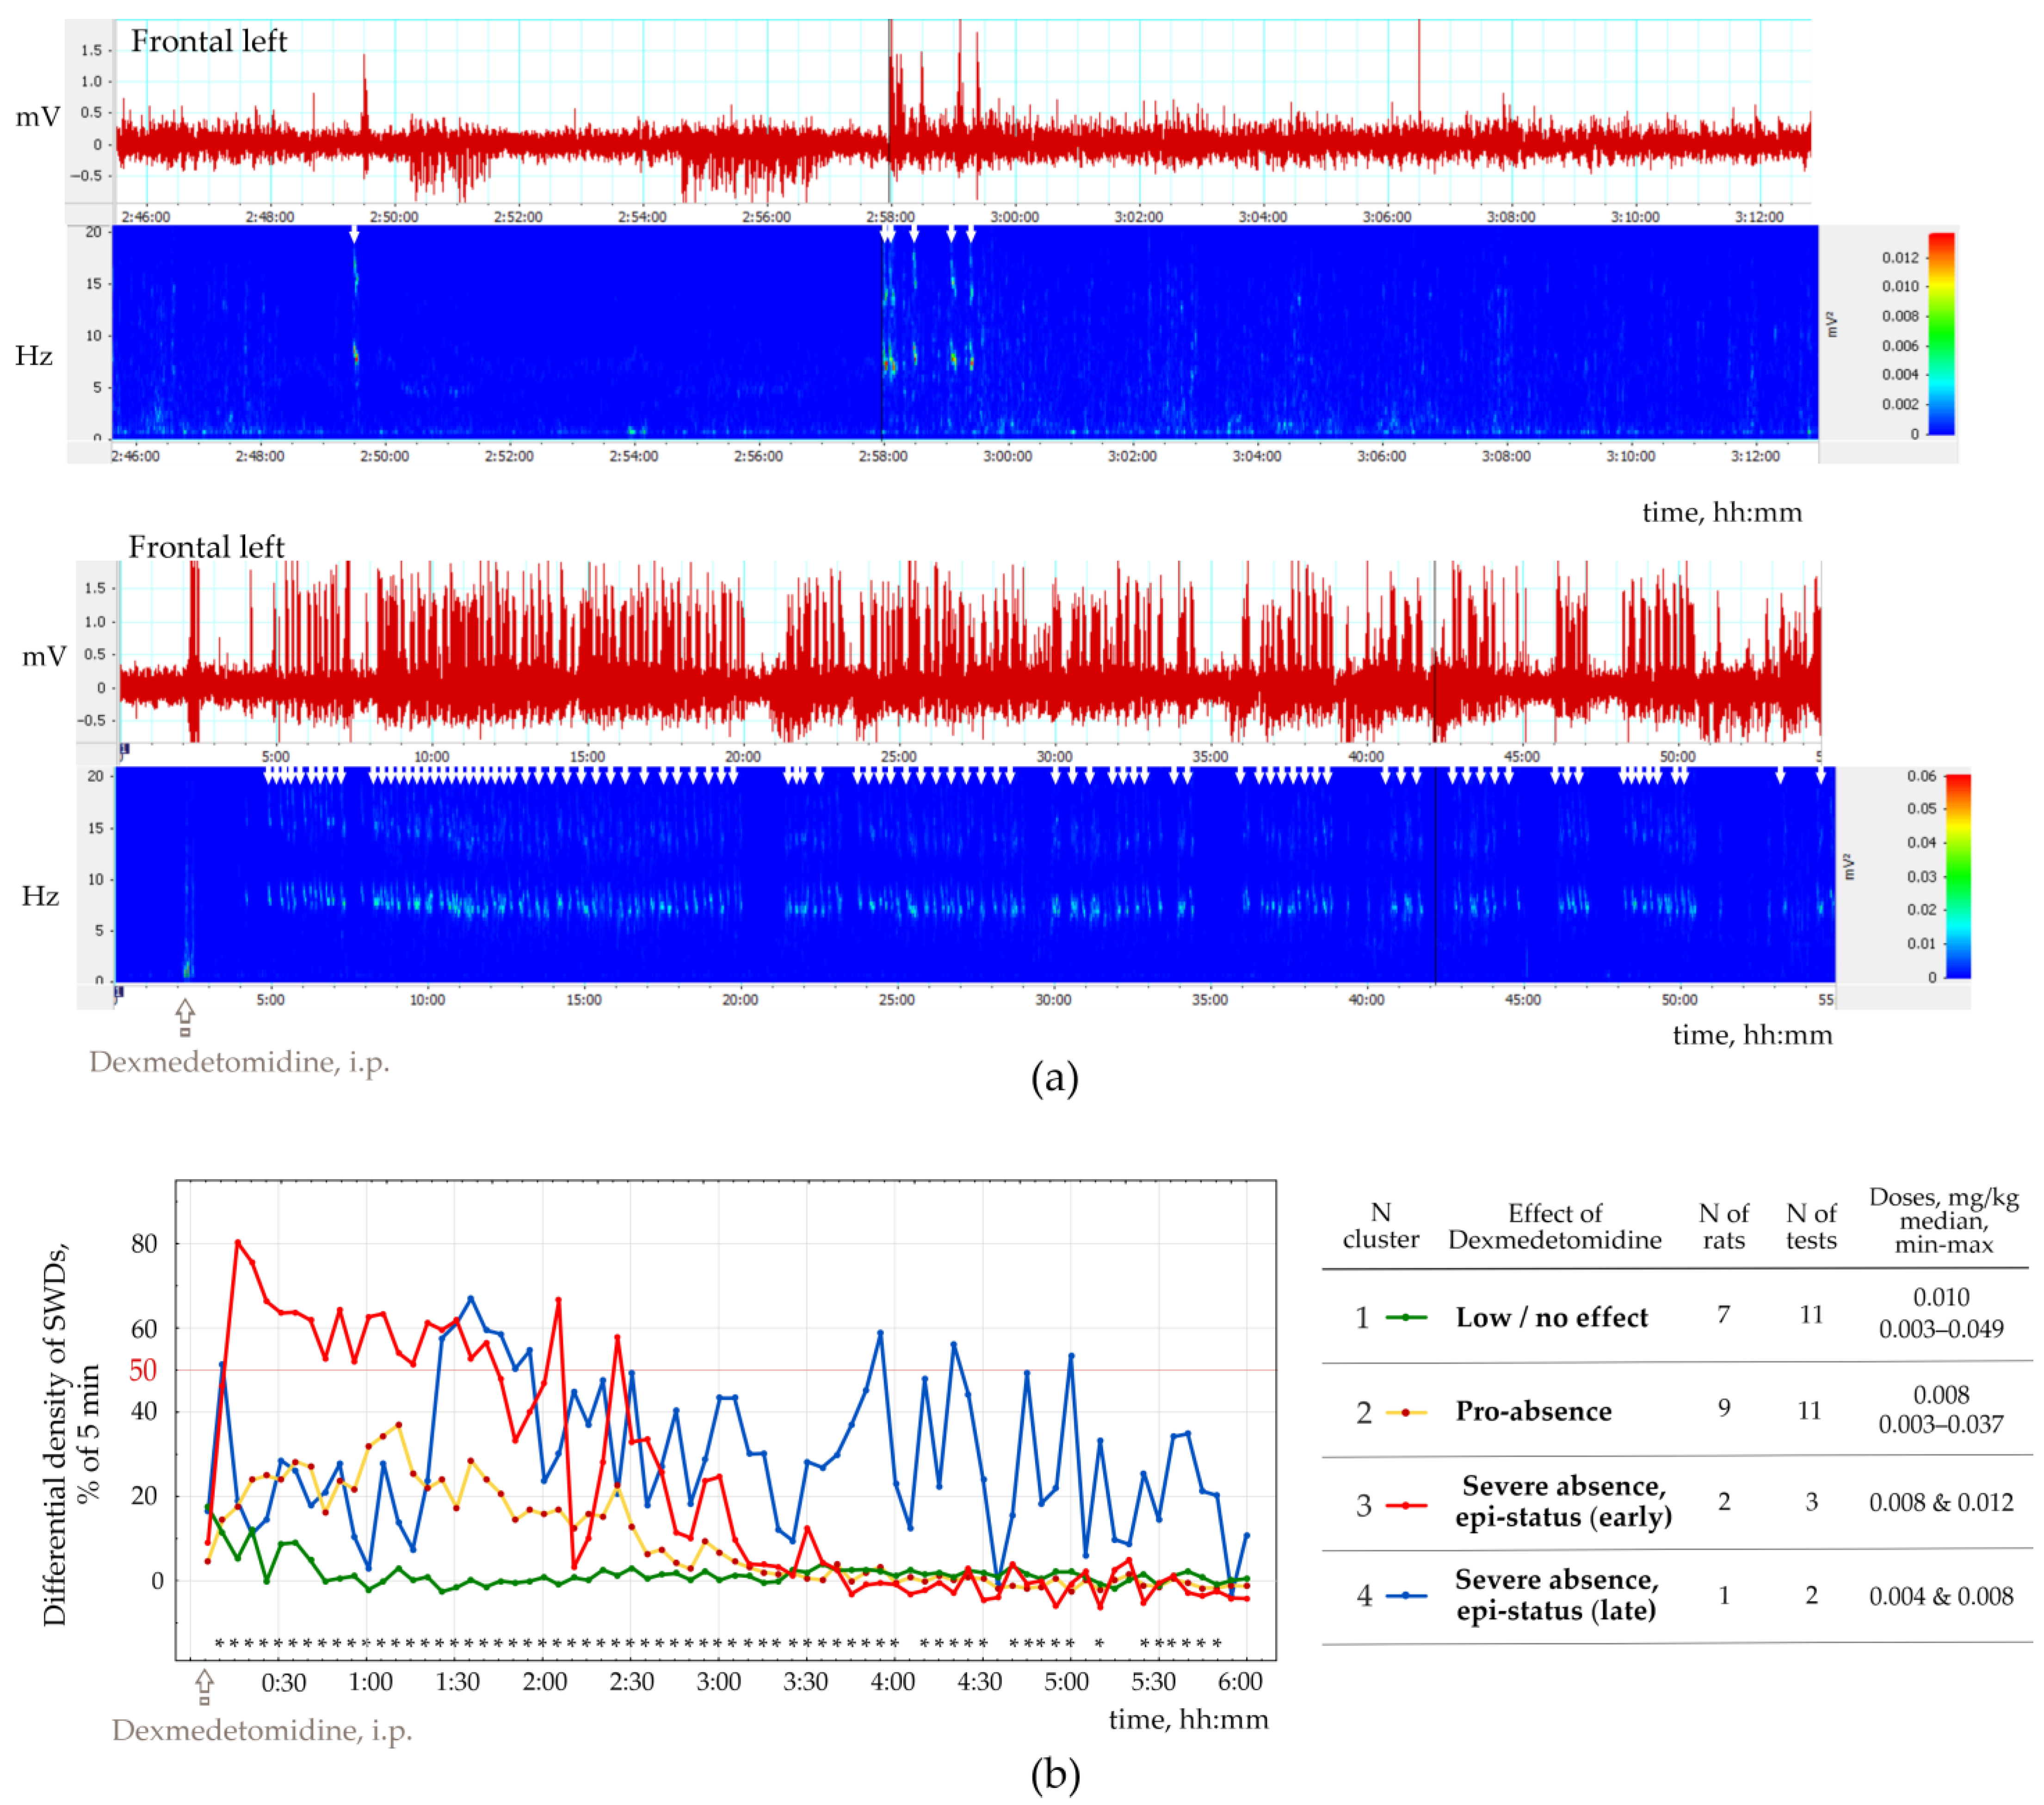Click the small blue icon at lower EEG trace start
Screen dimensions: 2044x1805
pos(124,748)
